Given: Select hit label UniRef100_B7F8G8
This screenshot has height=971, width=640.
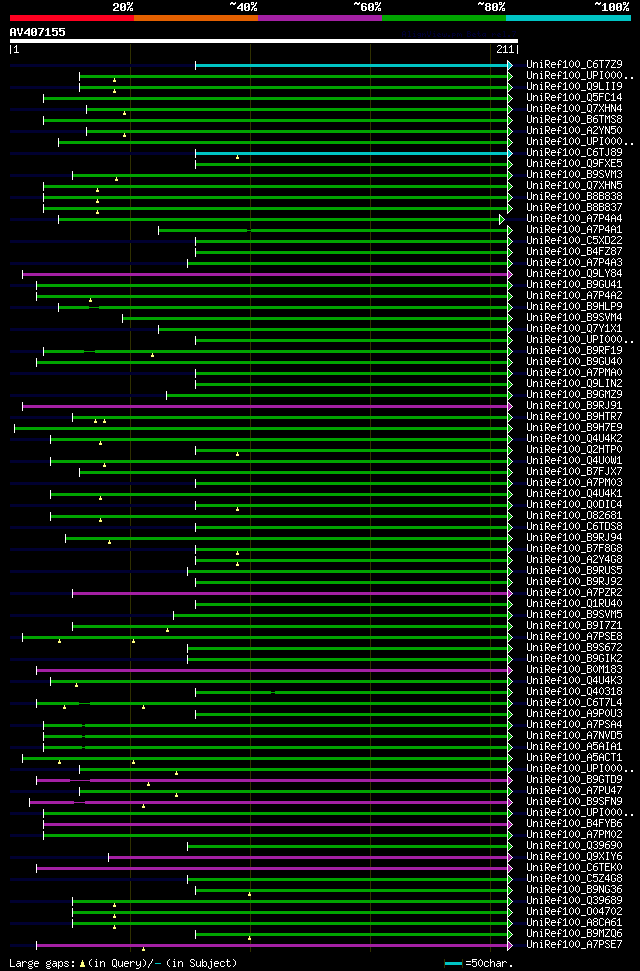Looking at the screenshot, I should (574, 549).
